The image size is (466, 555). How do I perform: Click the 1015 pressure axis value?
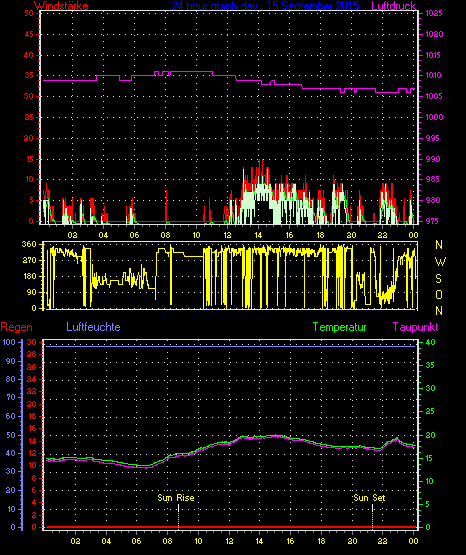[x=433, y=55]
